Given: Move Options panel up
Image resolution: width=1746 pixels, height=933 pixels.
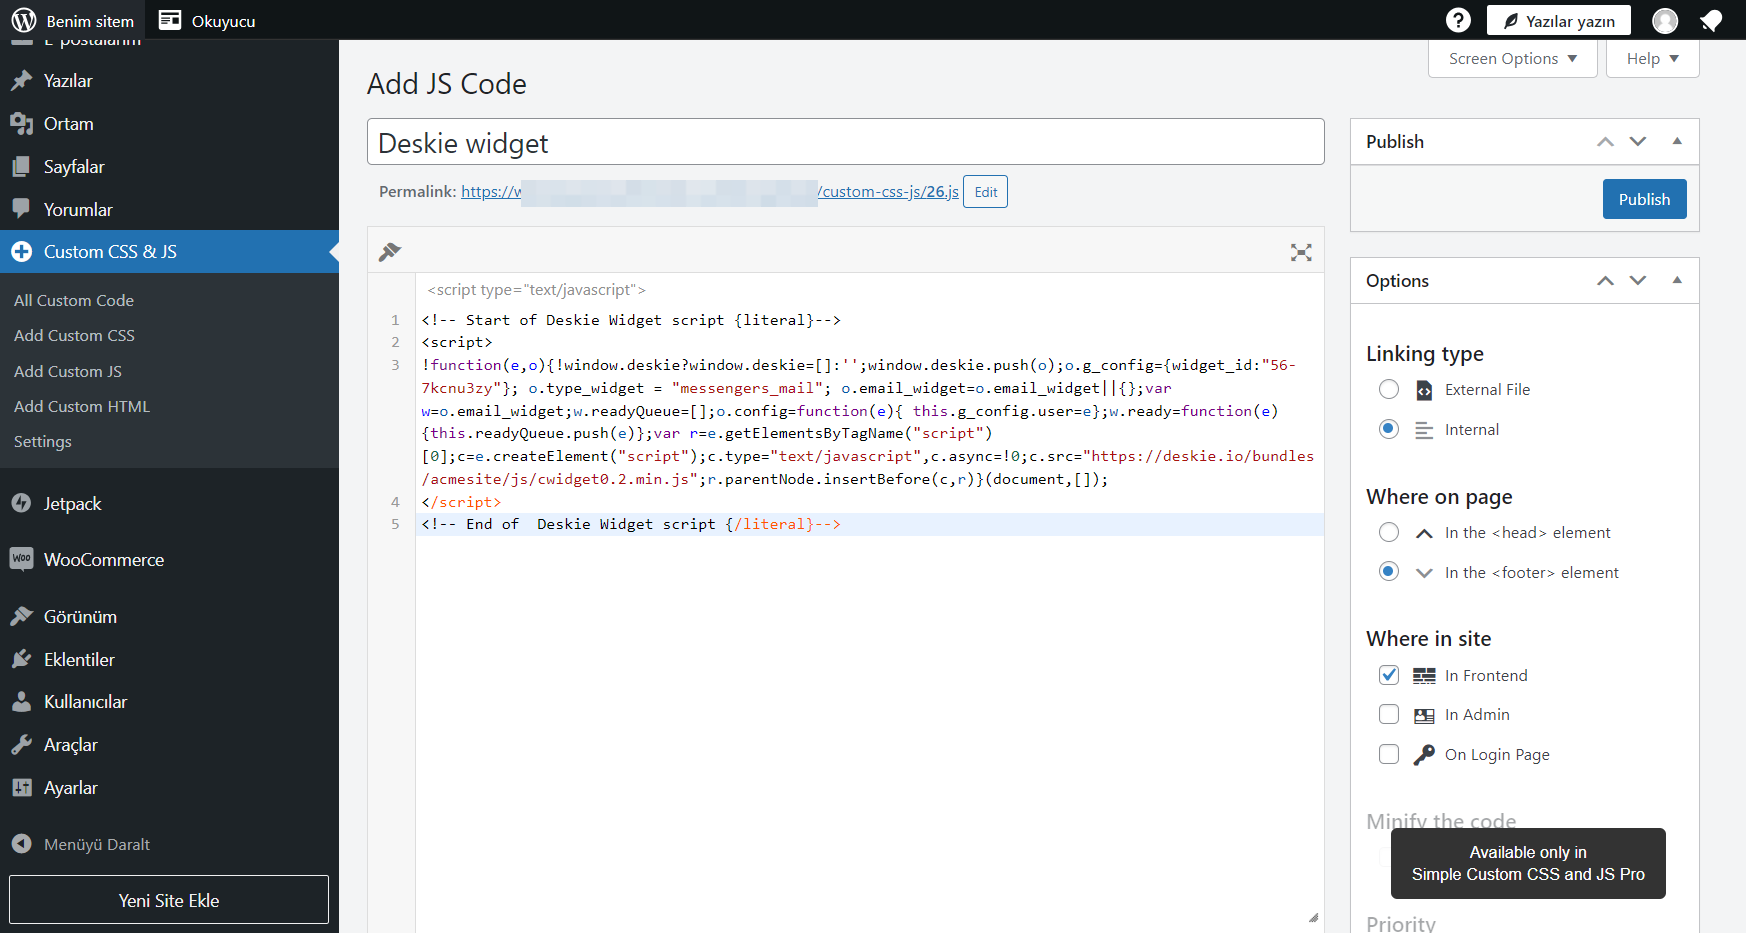Looking at the screenshot, I should tap(1605, 281).
